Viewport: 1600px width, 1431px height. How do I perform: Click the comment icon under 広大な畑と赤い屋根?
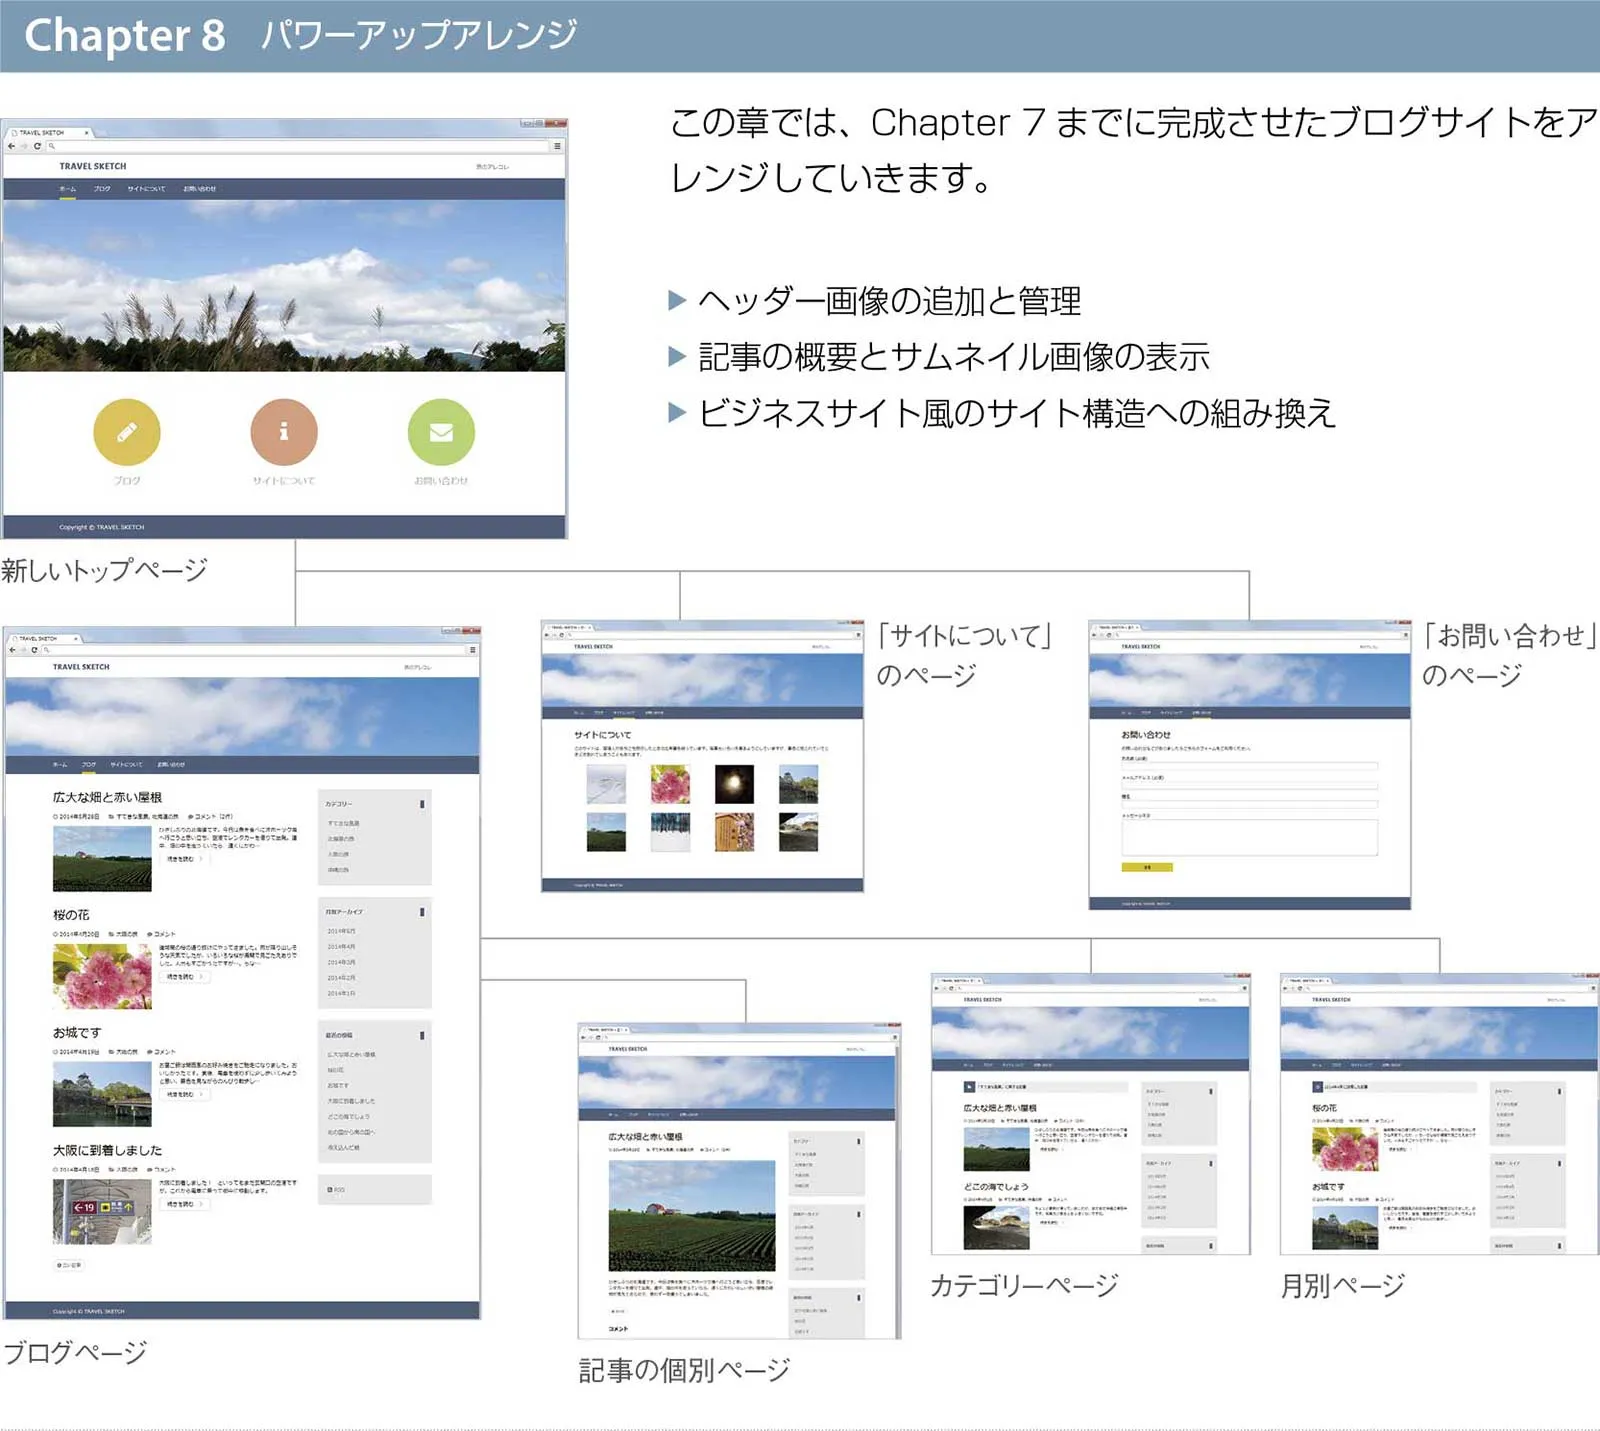[190, 816]
